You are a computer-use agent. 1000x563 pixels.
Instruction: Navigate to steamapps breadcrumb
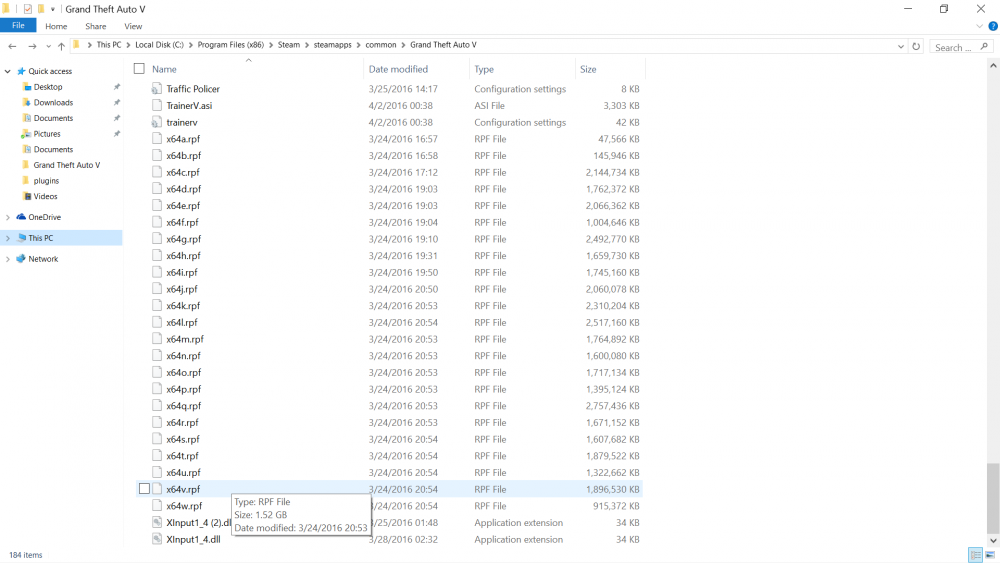(332, 45)
